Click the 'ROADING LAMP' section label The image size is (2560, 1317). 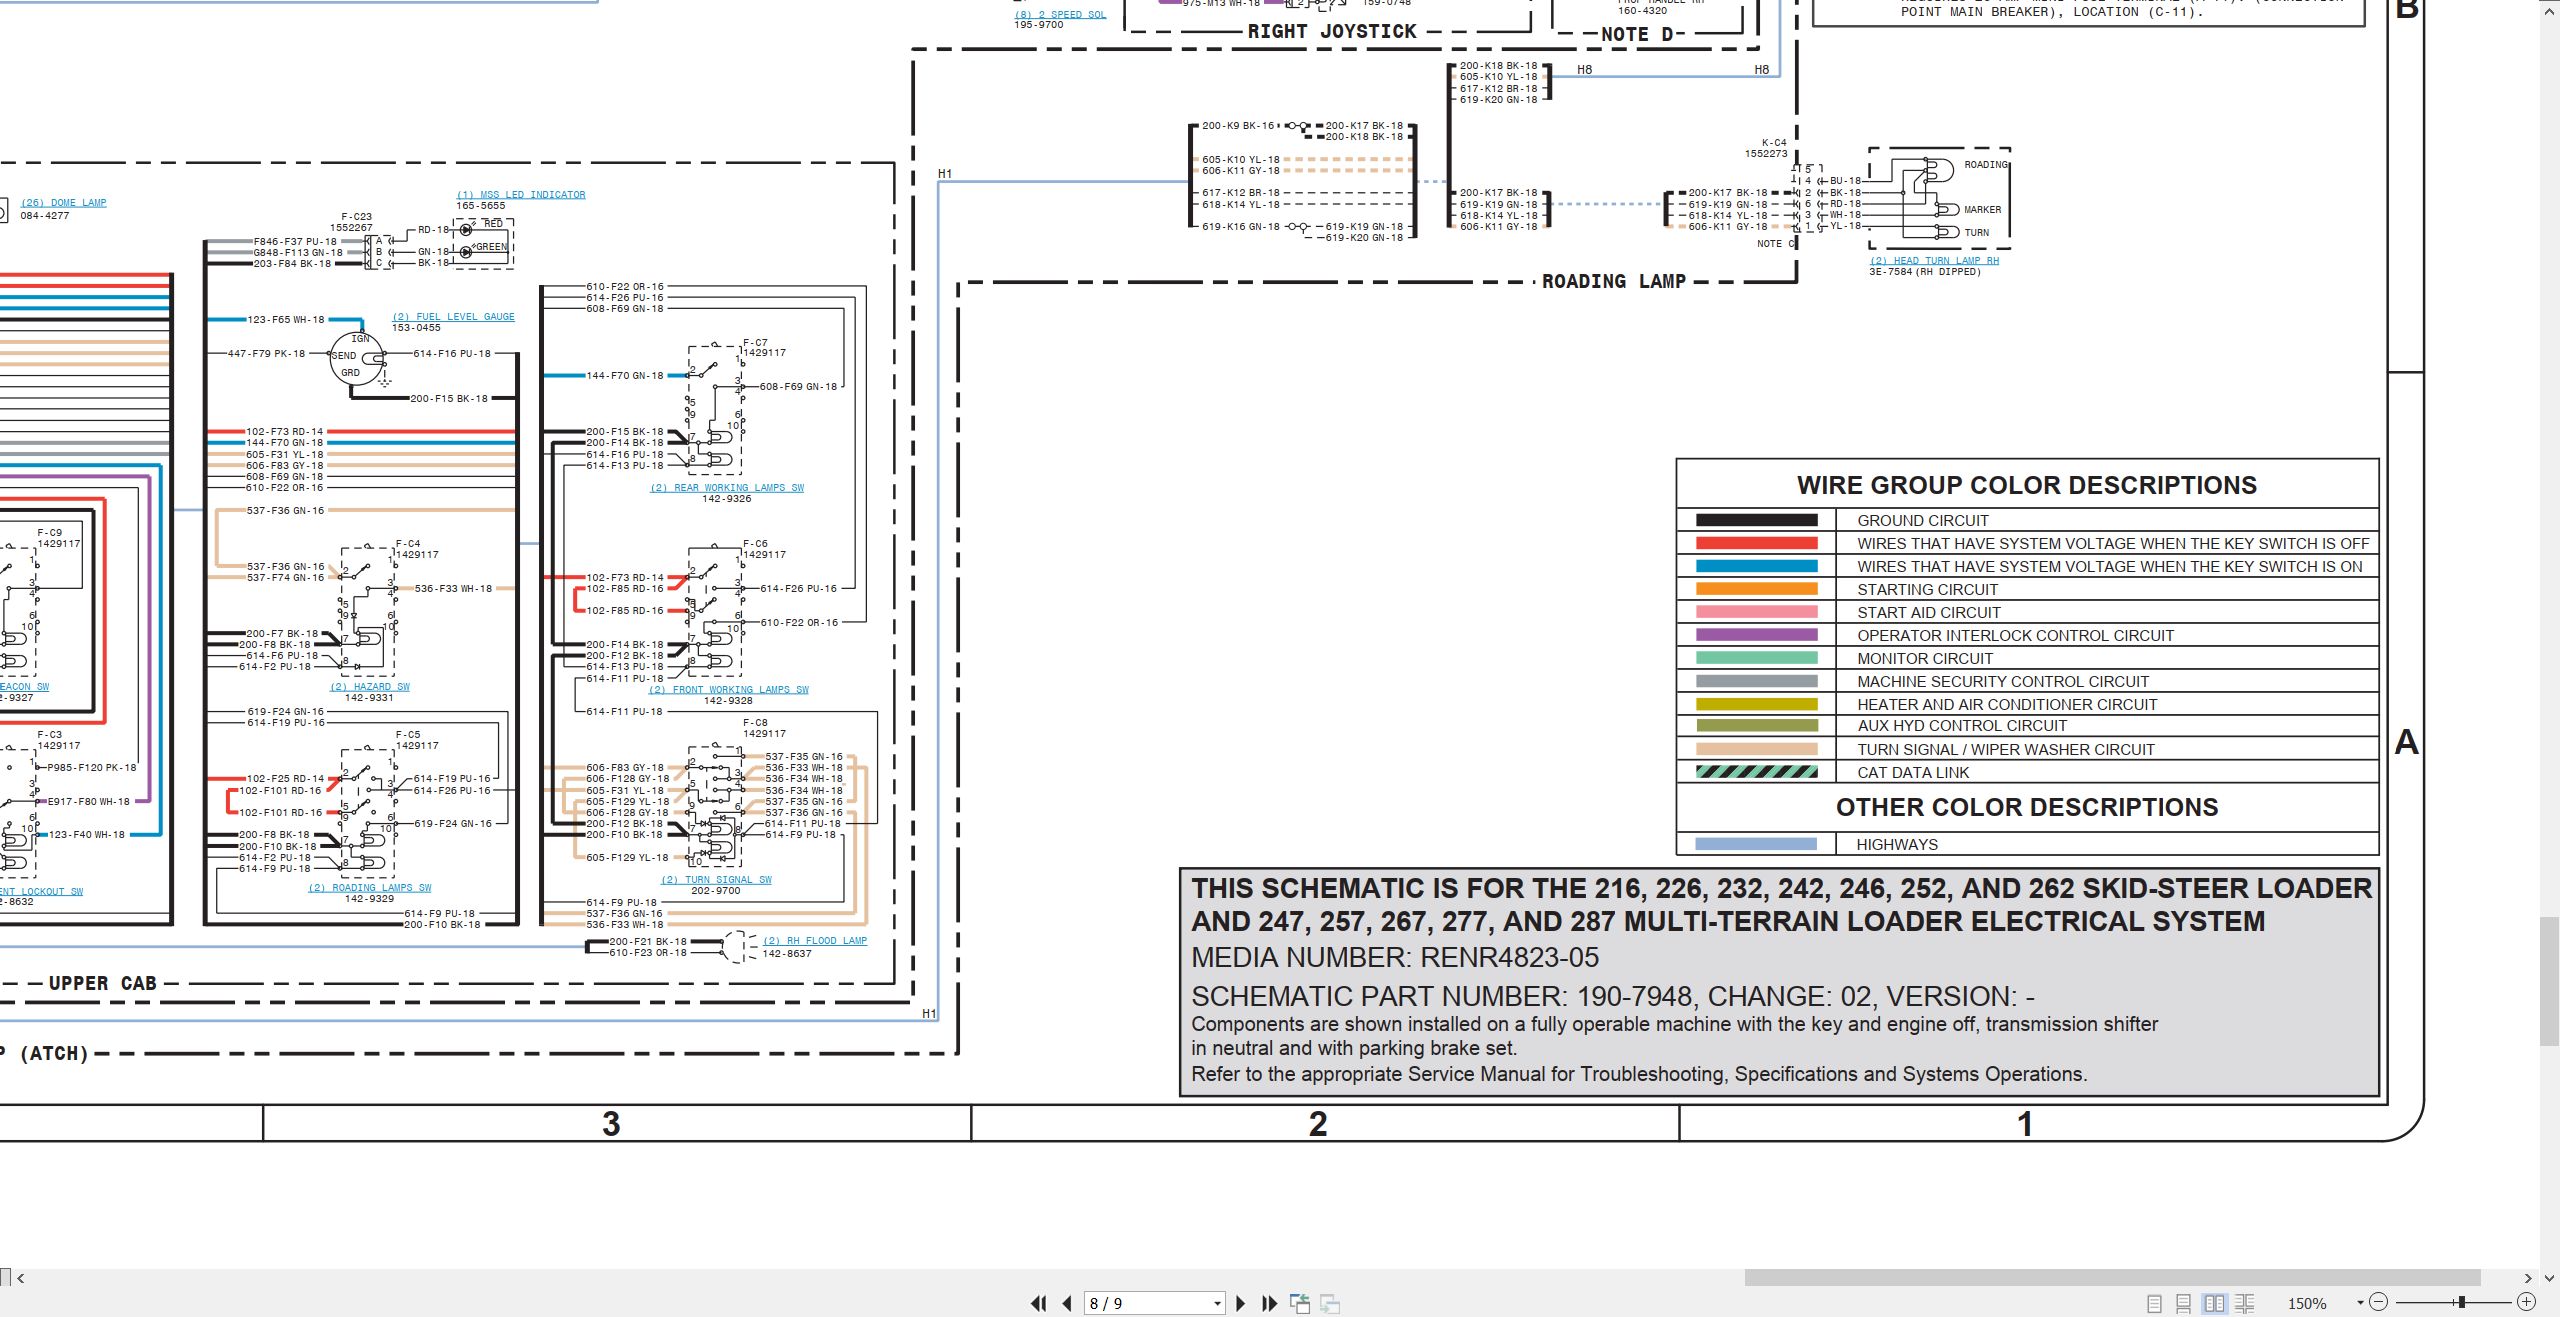tap(1613, 282)
